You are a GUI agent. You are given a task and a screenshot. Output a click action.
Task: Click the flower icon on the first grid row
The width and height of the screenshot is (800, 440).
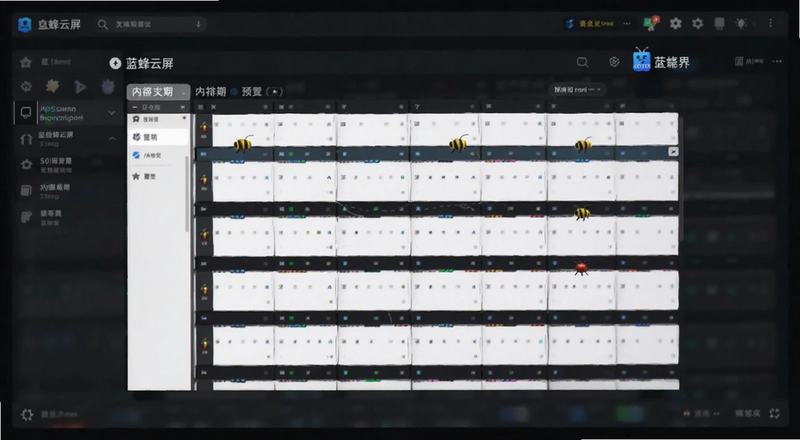204,128
